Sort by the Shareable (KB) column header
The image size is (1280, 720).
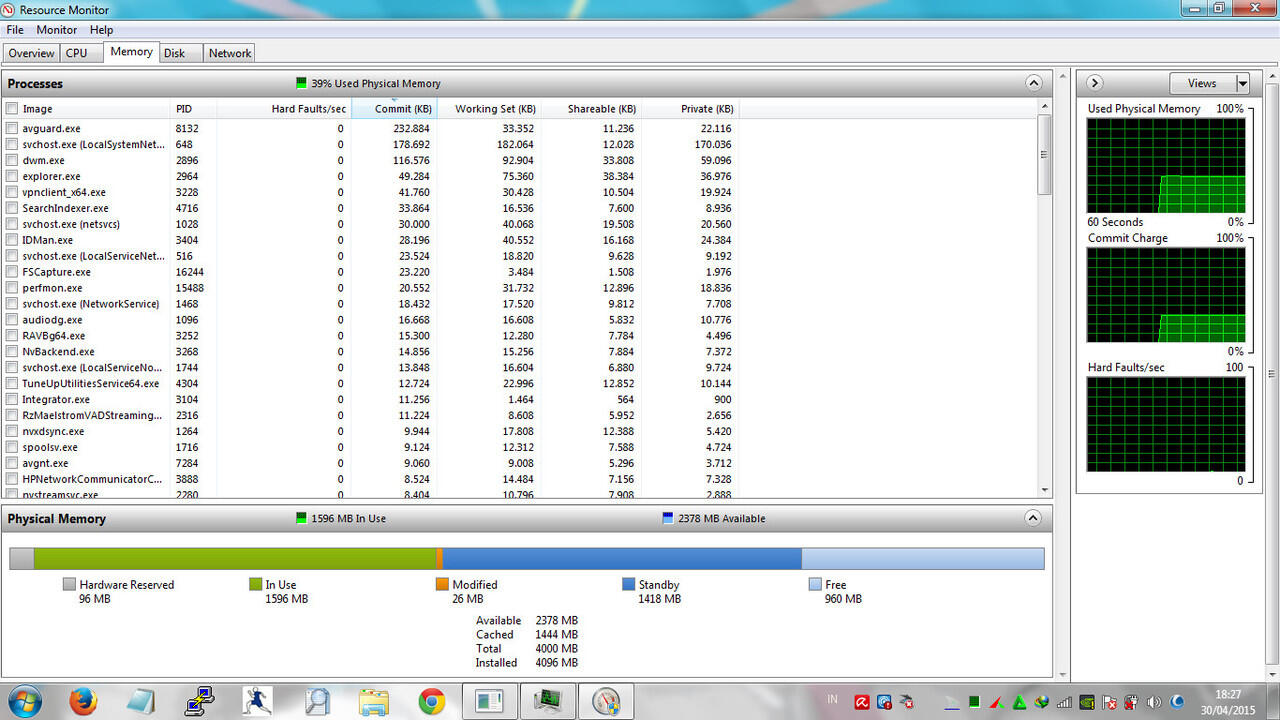coord(590,109)
